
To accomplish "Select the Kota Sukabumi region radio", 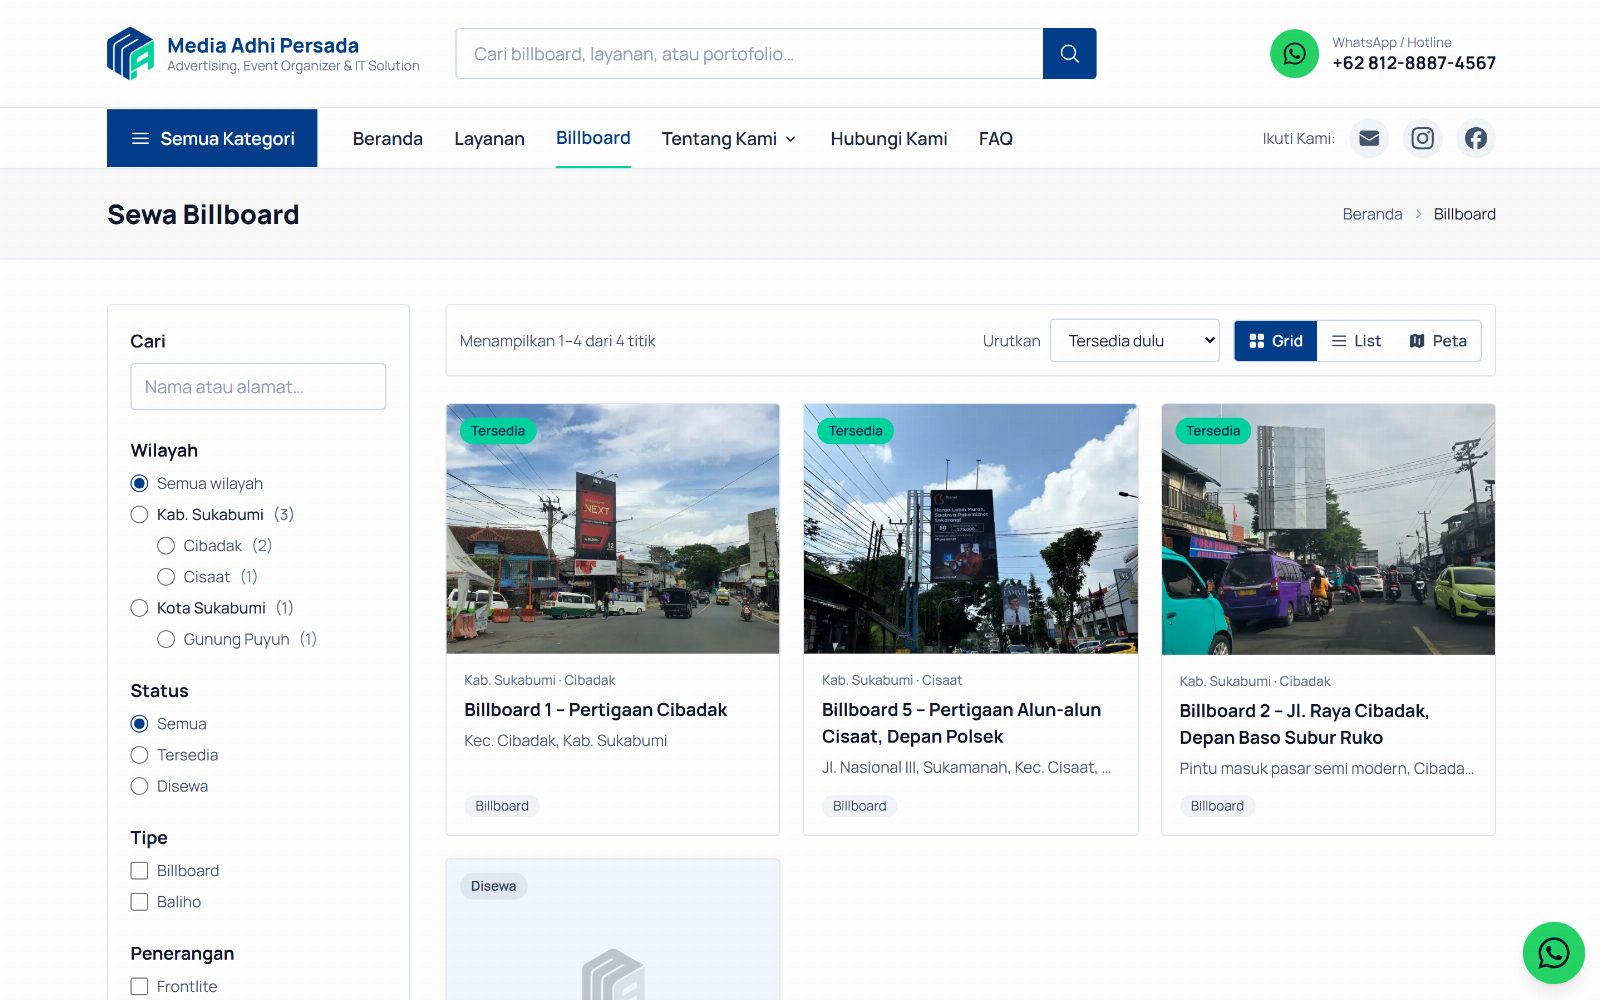I will point(139,608).
